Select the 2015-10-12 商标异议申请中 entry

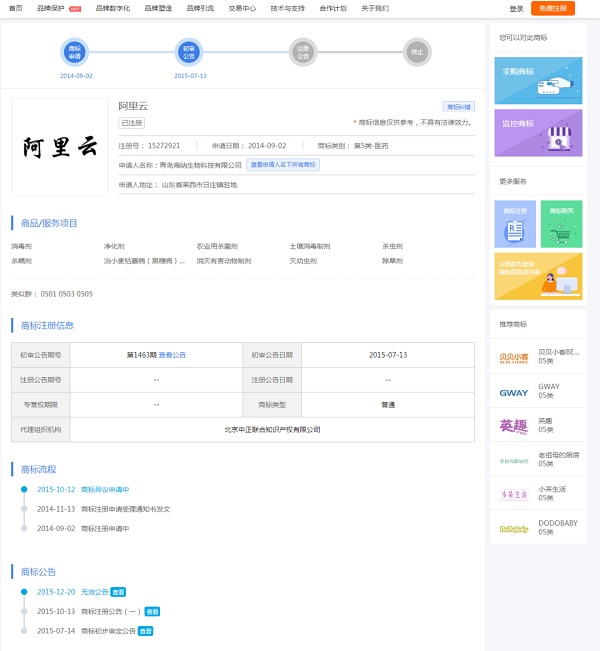click(83, 489)
